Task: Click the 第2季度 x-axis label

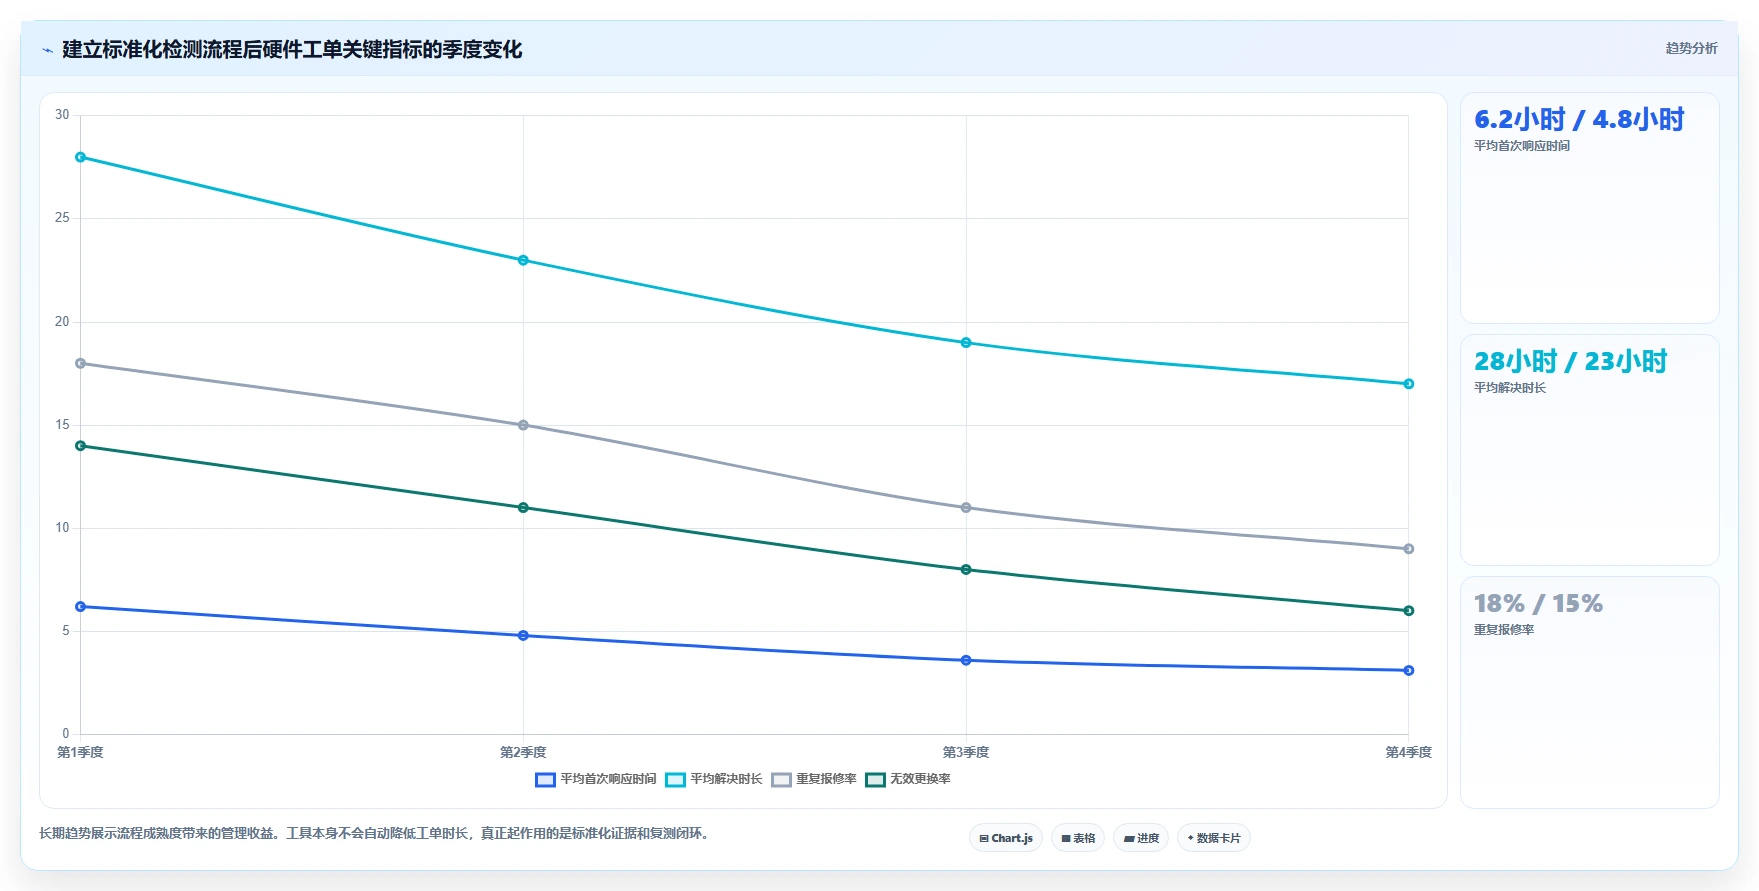Action: 523,752
